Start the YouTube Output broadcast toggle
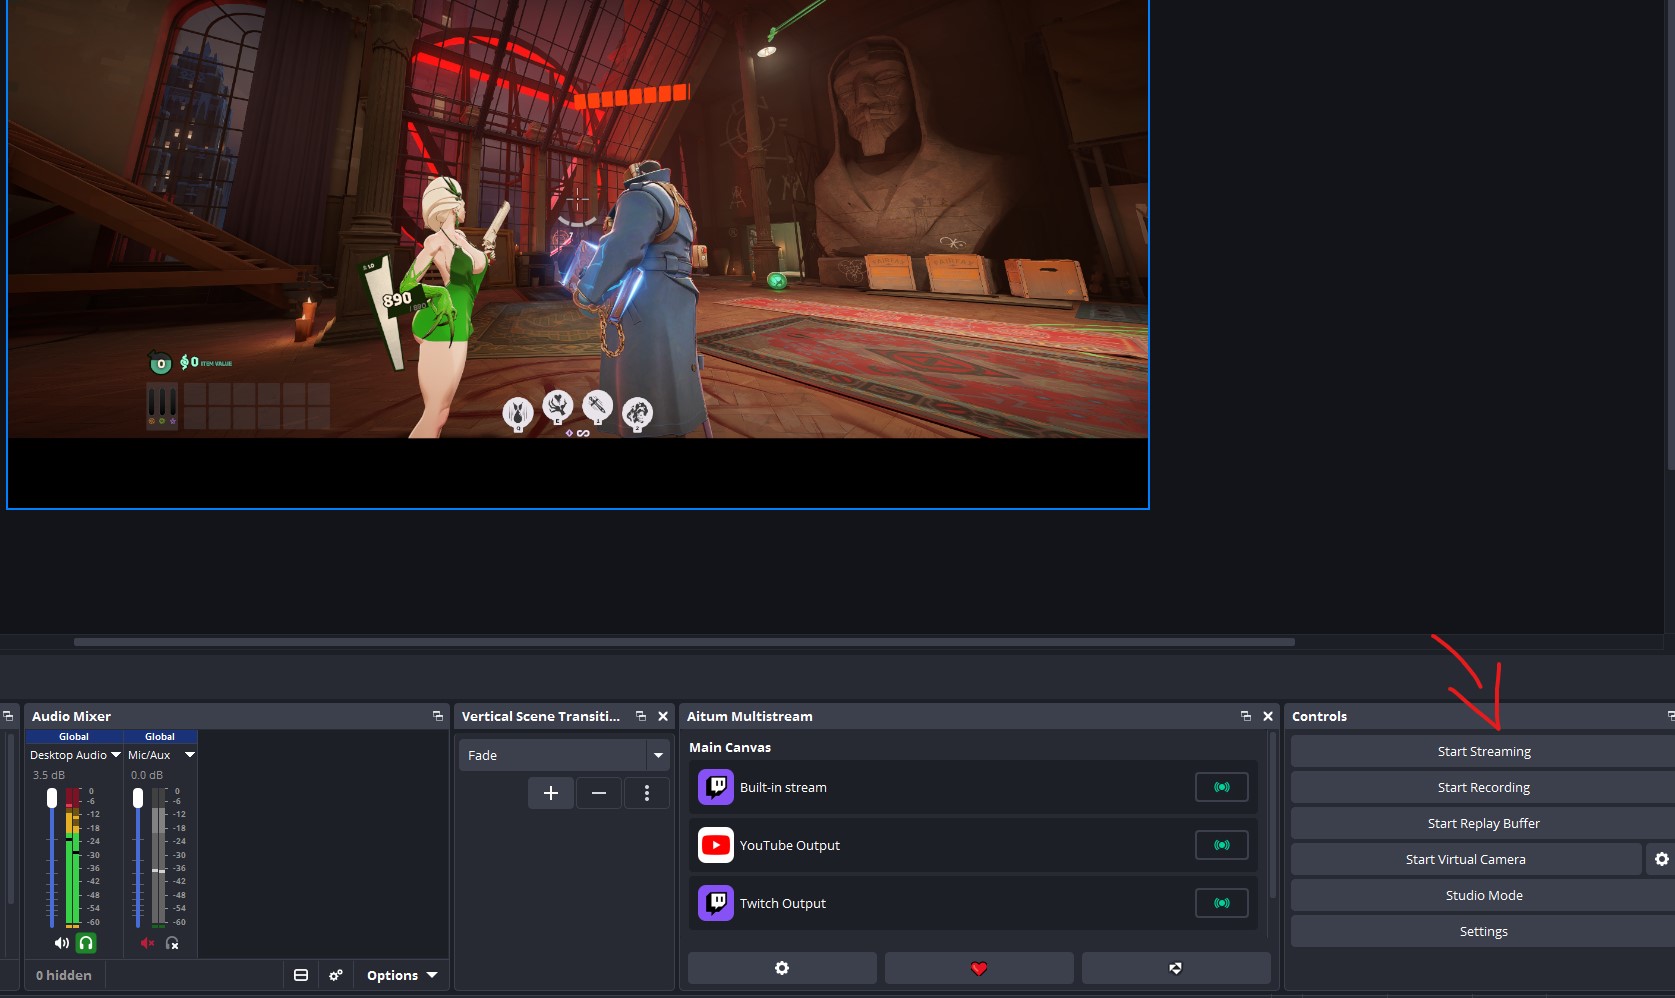Viewport: 1675px width, 998px height. (x=1222, y=845)
